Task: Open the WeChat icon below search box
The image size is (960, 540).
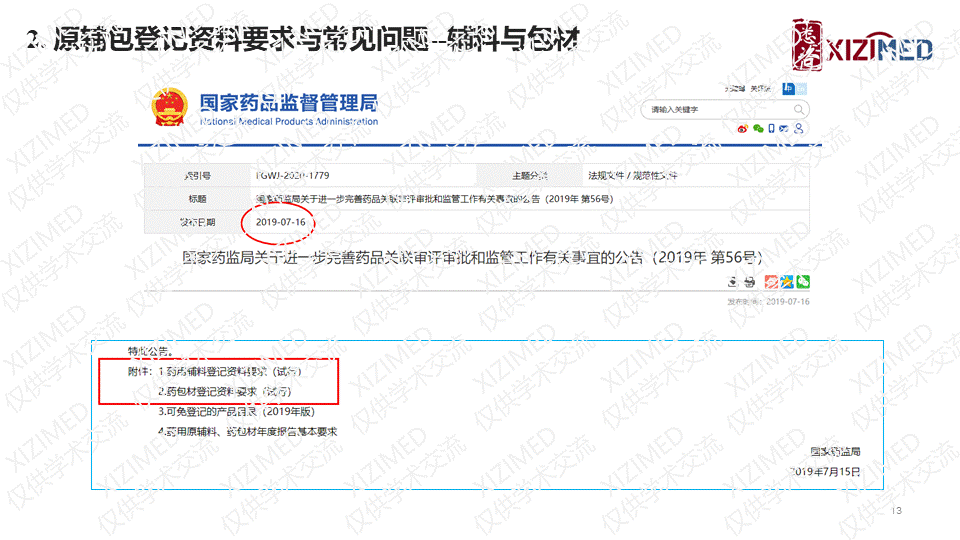Action: [757, 128]
